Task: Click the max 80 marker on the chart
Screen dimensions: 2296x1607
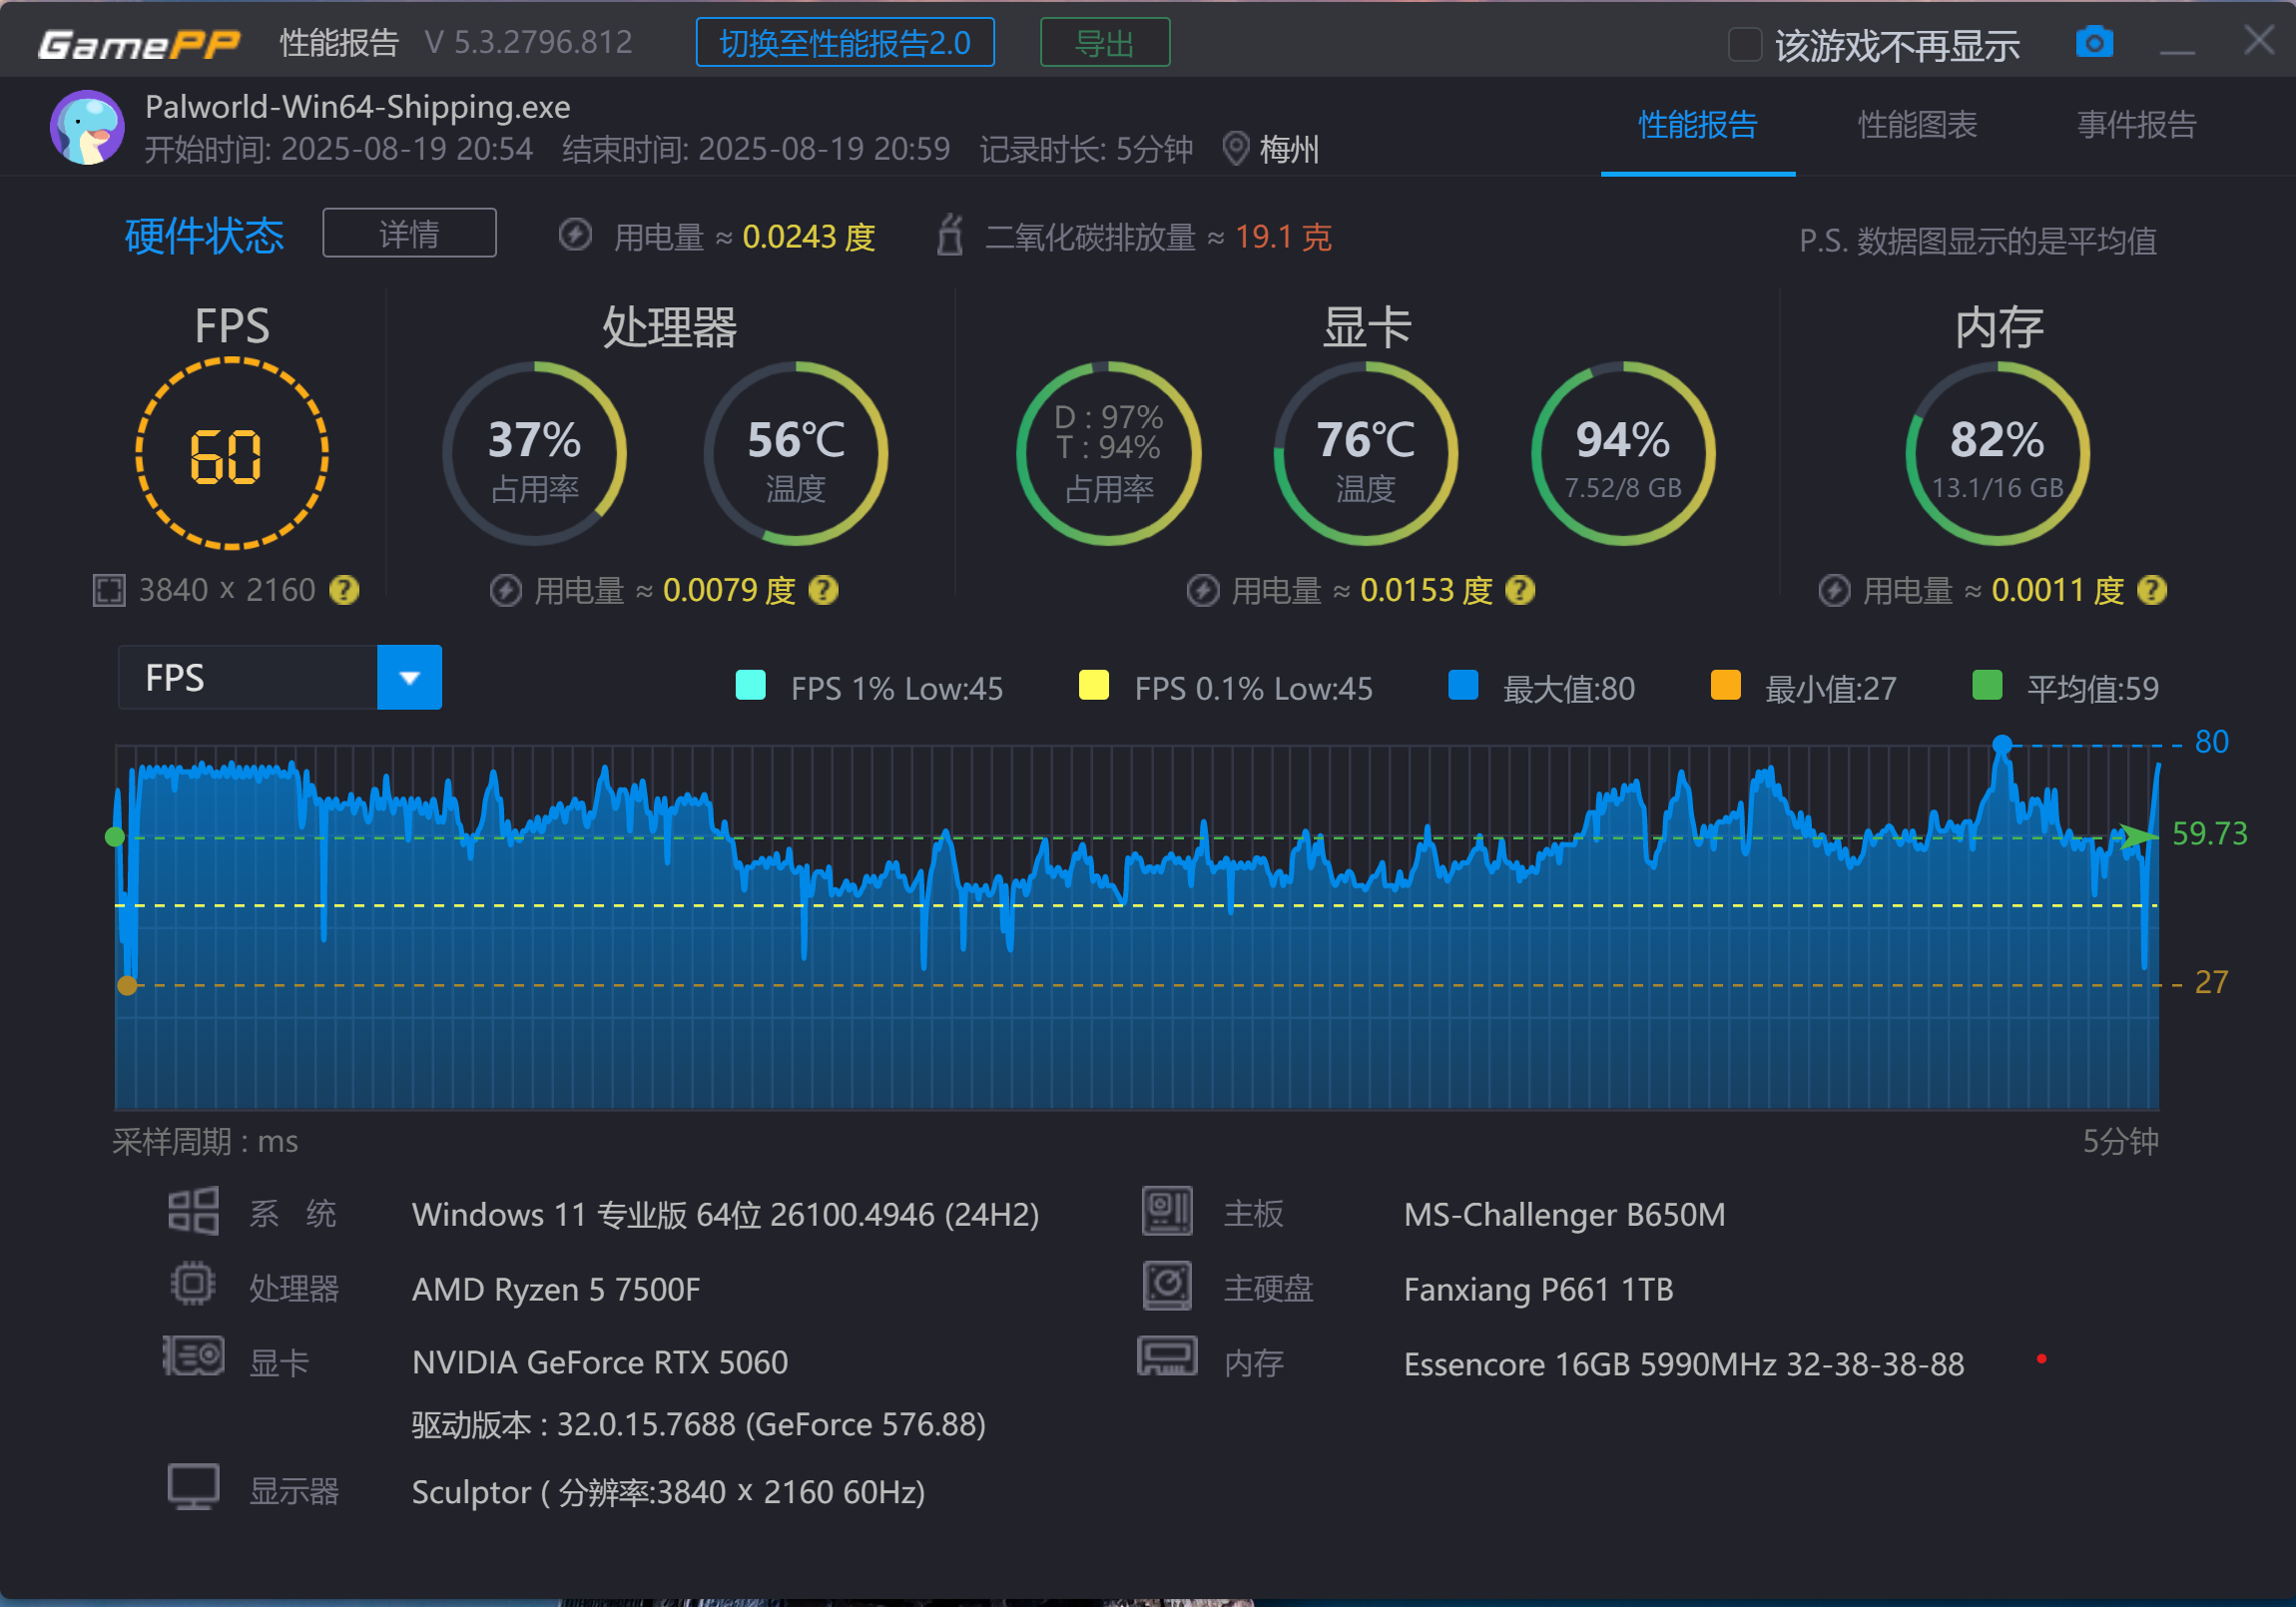Action: click(x=2001, y=744)
